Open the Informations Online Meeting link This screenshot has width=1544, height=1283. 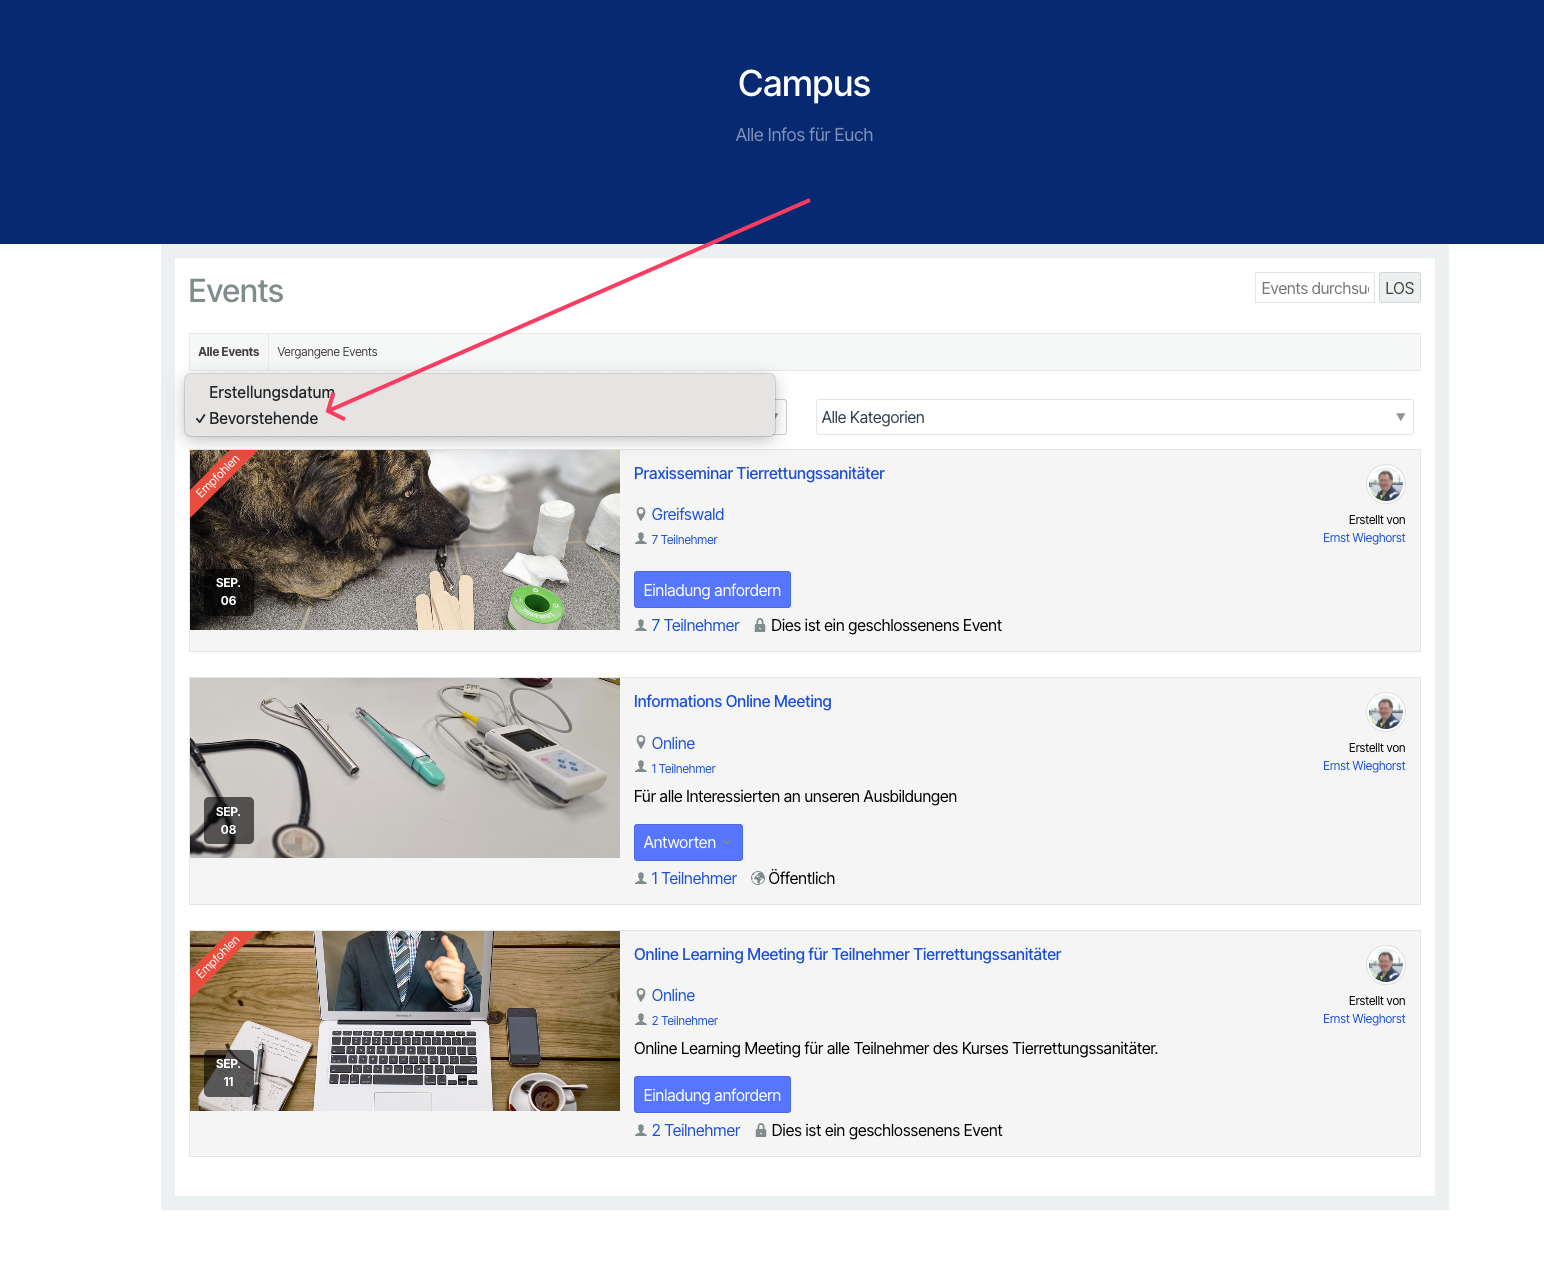click(732, 701)
